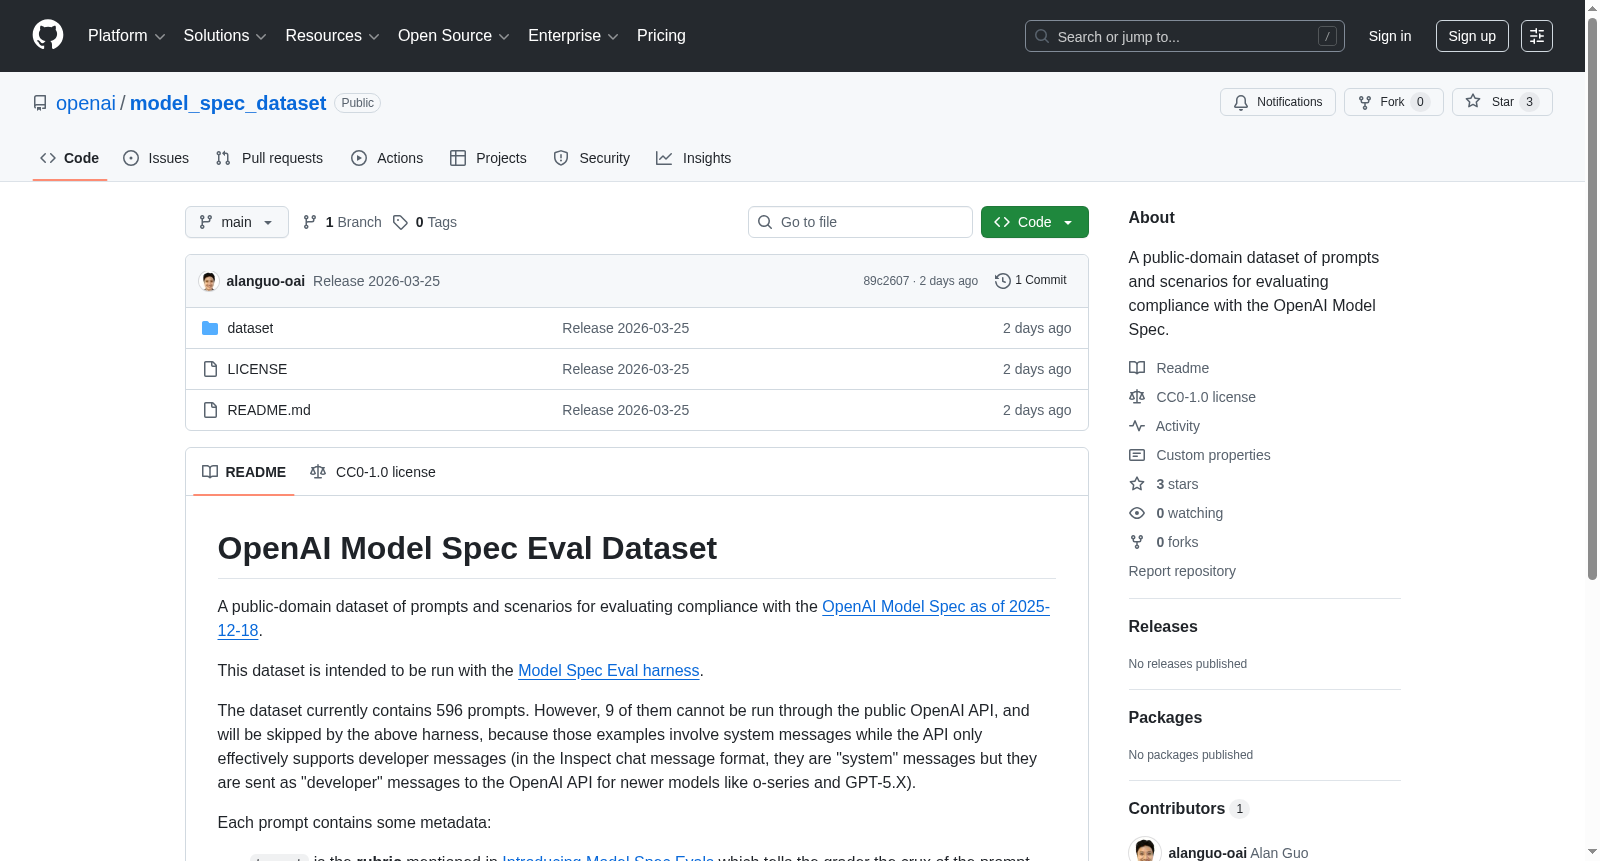Screen dimensions: 1600x861
Task: Expand the Resources menu
Action: click(332, 36)
